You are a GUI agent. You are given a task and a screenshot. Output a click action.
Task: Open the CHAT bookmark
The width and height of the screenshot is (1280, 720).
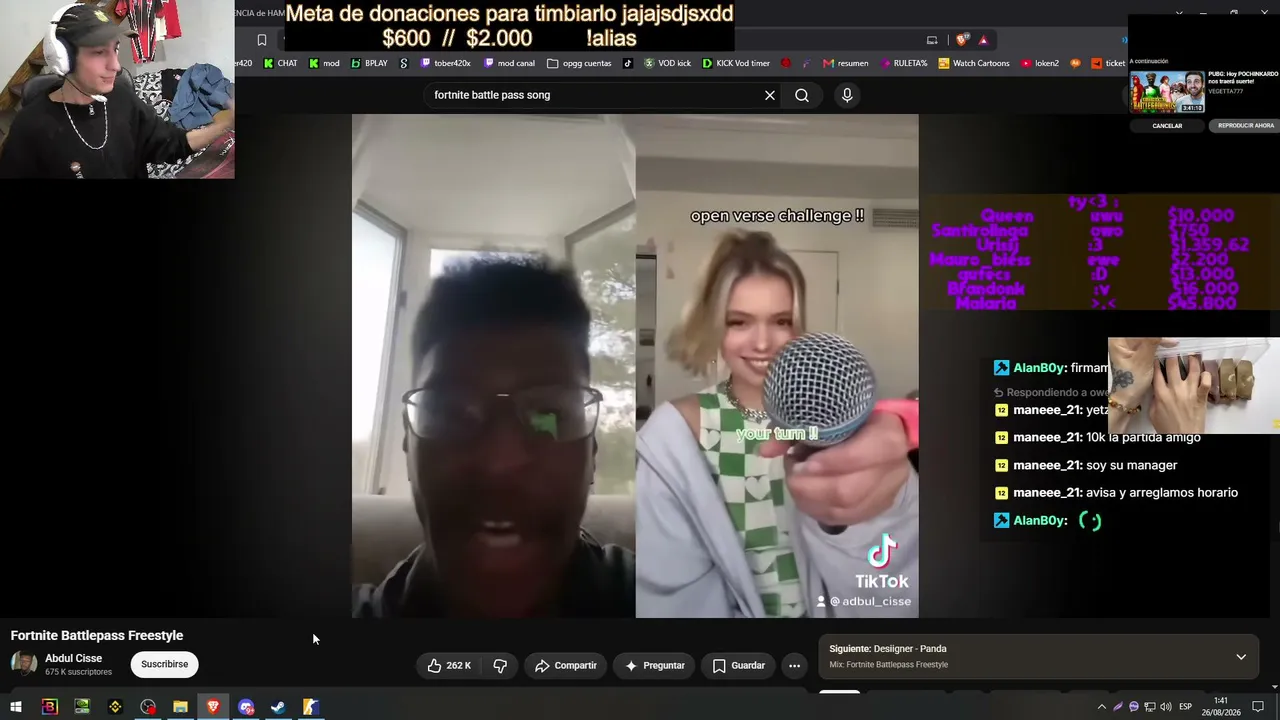click(x=280, y=63)
